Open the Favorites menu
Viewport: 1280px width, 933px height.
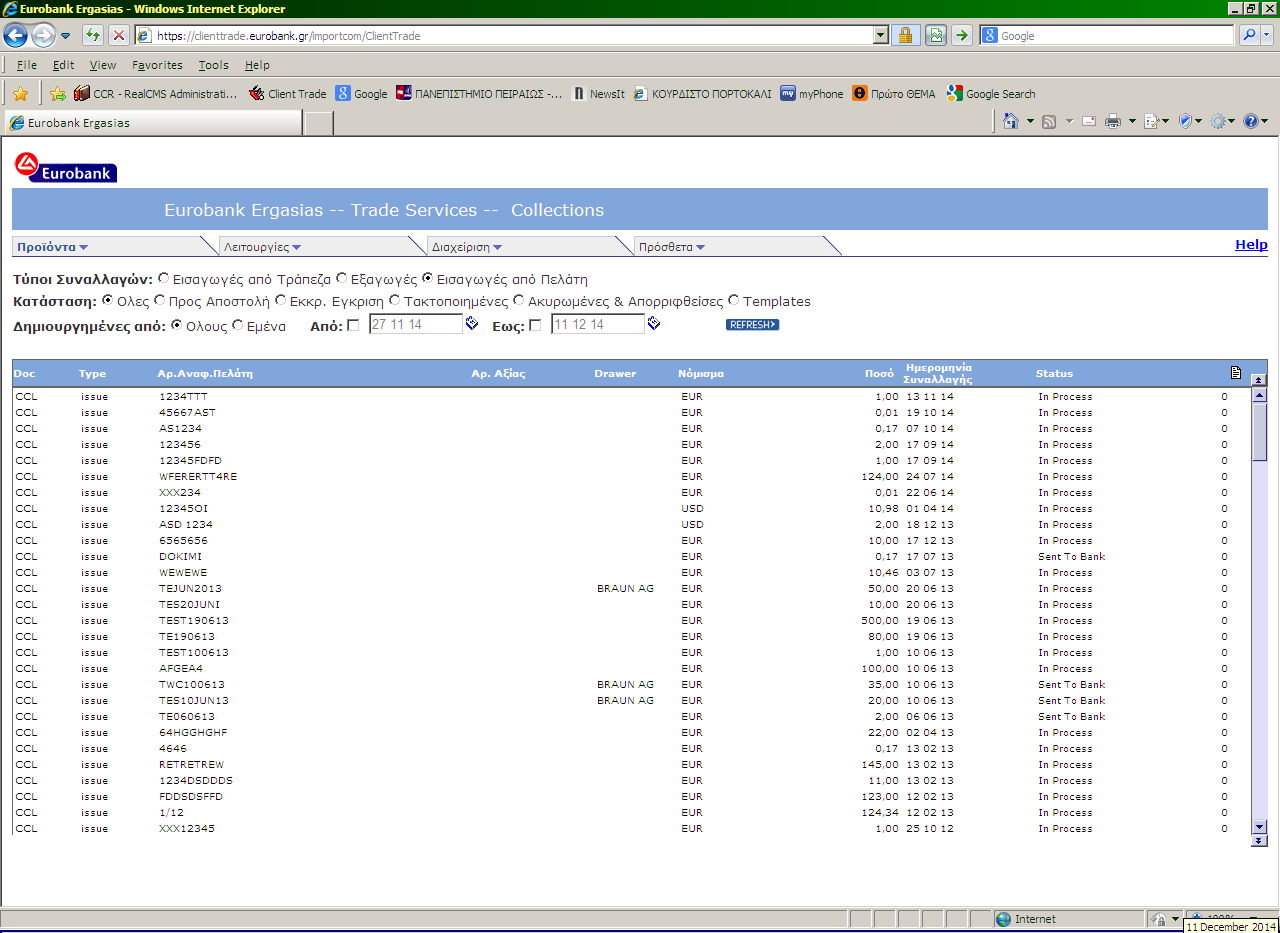coord(157,65)
